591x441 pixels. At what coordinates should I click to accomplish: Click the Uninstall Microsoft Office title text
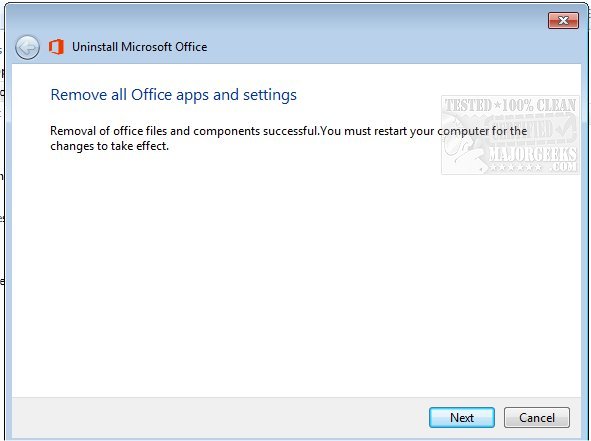(139, 47)
